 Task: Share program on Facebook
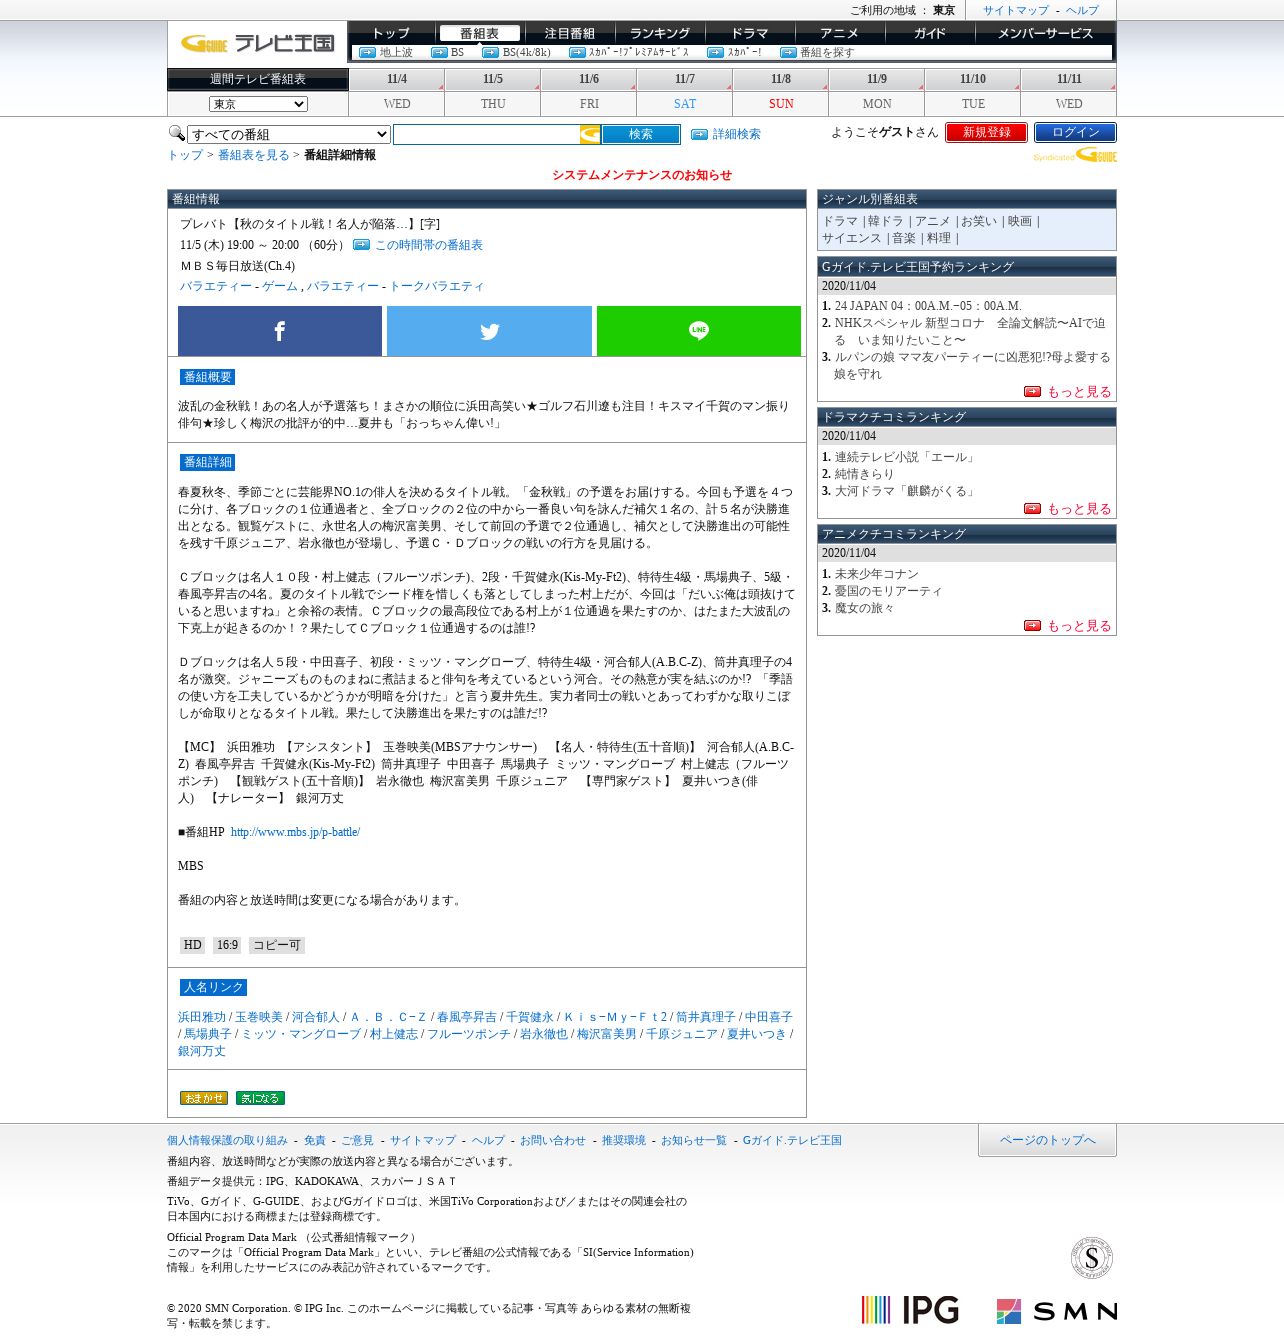(280, 331)
